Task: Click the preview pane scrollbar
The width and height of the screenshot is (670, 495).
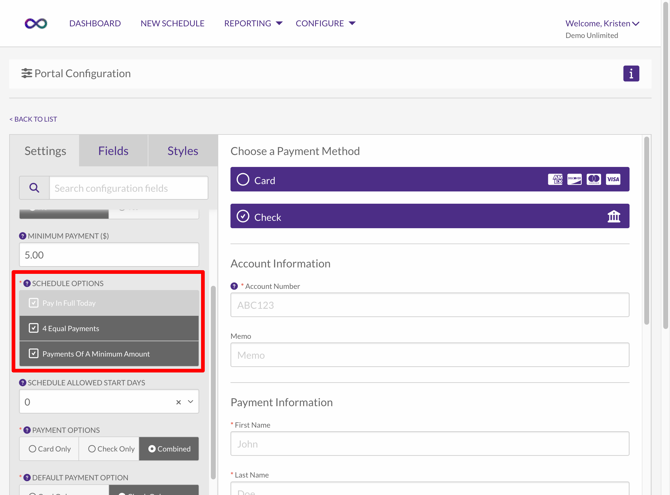Action: [646, 231]
